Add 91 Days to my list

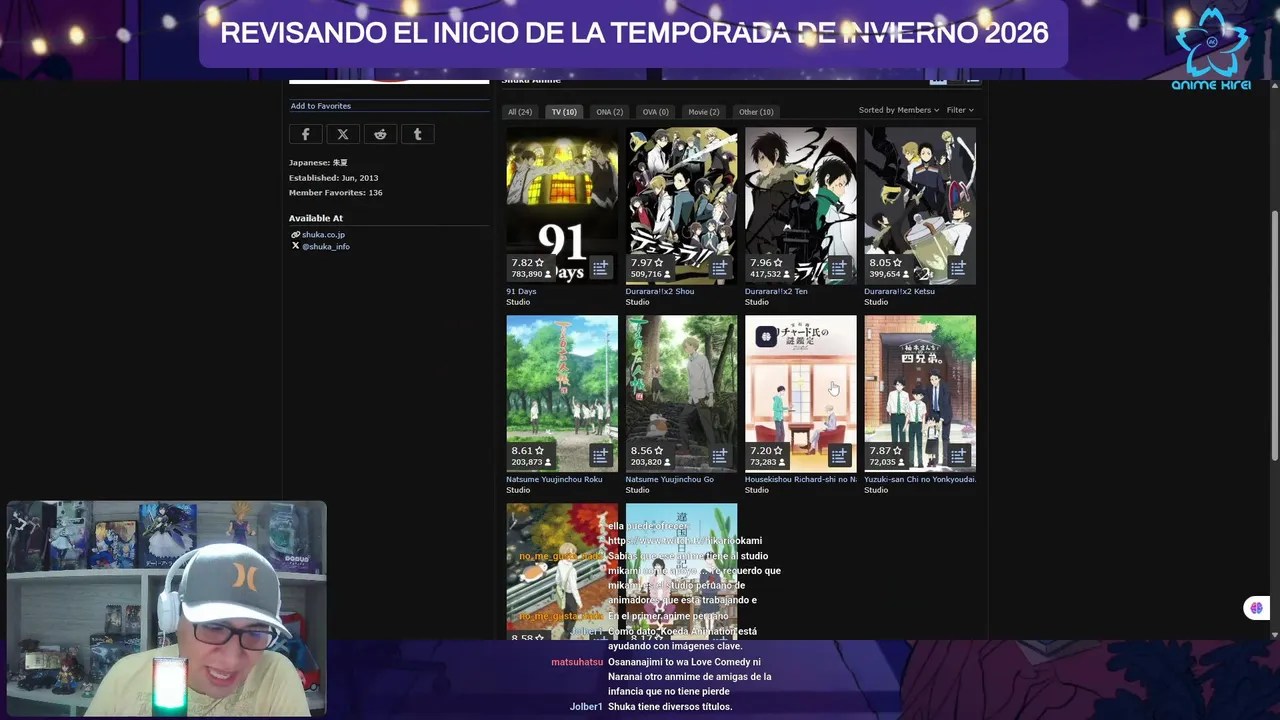(x=600, y=268)
